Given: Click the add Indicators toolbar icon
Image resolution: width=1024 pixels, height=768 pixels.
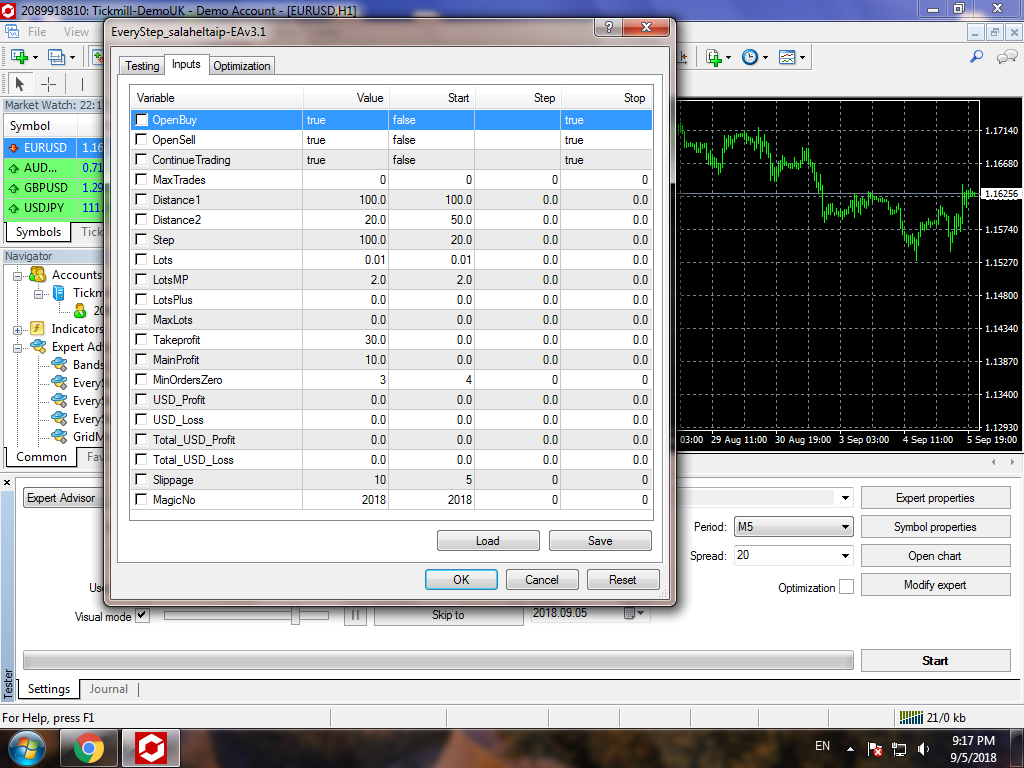Looking at the screenshot, I should click(x=714, y=57).
